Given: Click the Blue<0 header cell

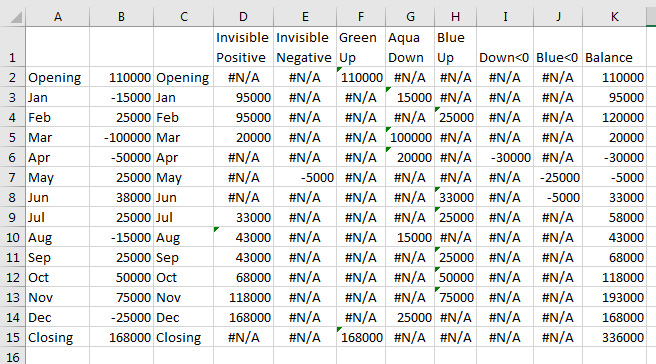Looking at the screenshot, I should 558,47.
